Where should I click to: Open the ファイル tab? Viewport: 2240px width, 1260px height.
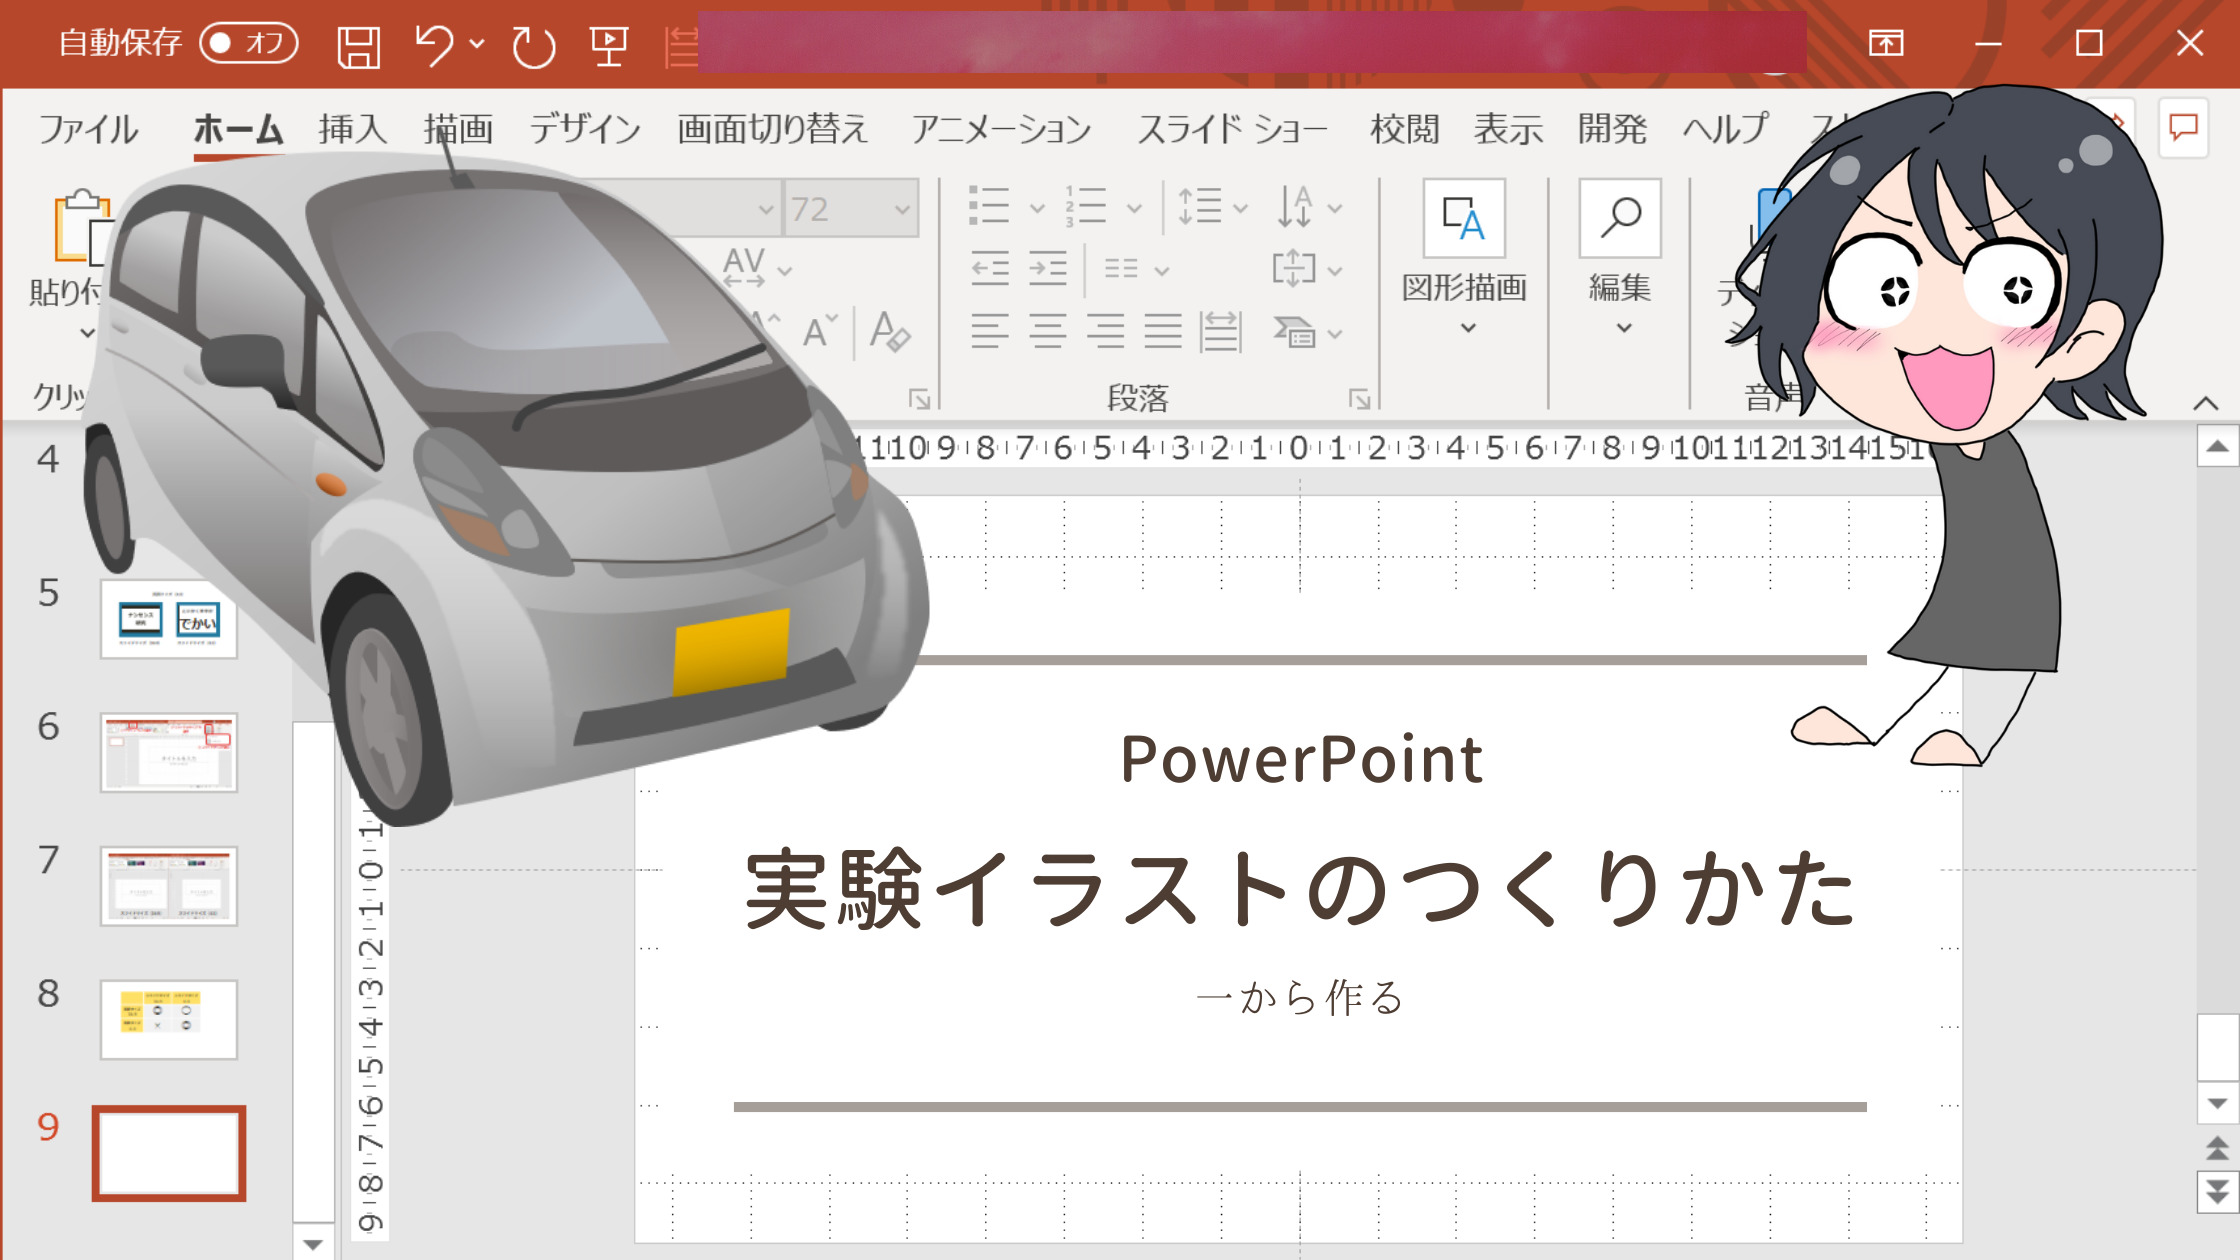pyautogui.click(x=88, y=129)
